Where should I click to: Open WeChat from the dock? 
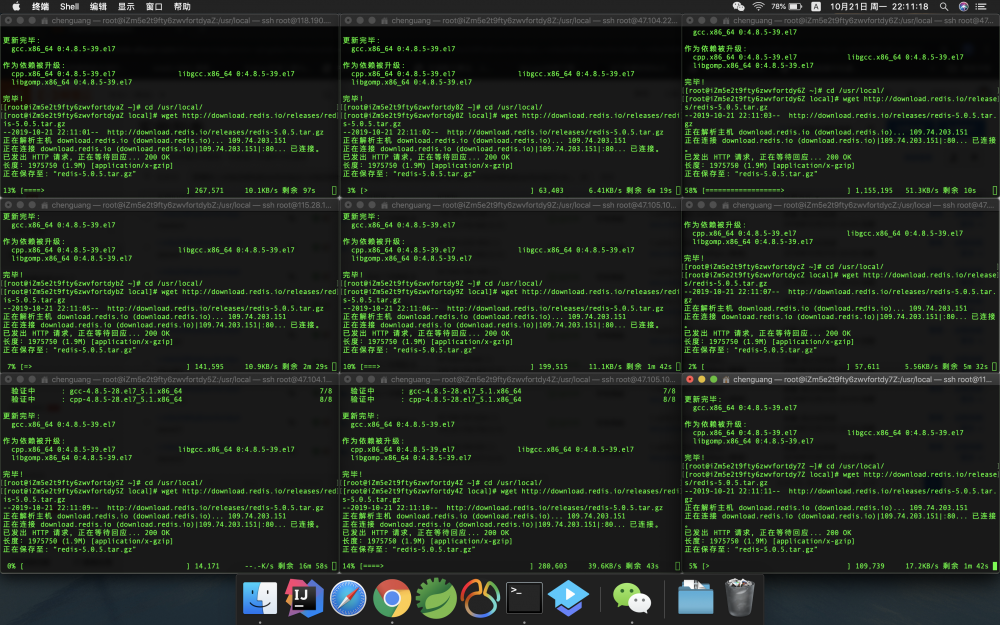pos(632,597)
